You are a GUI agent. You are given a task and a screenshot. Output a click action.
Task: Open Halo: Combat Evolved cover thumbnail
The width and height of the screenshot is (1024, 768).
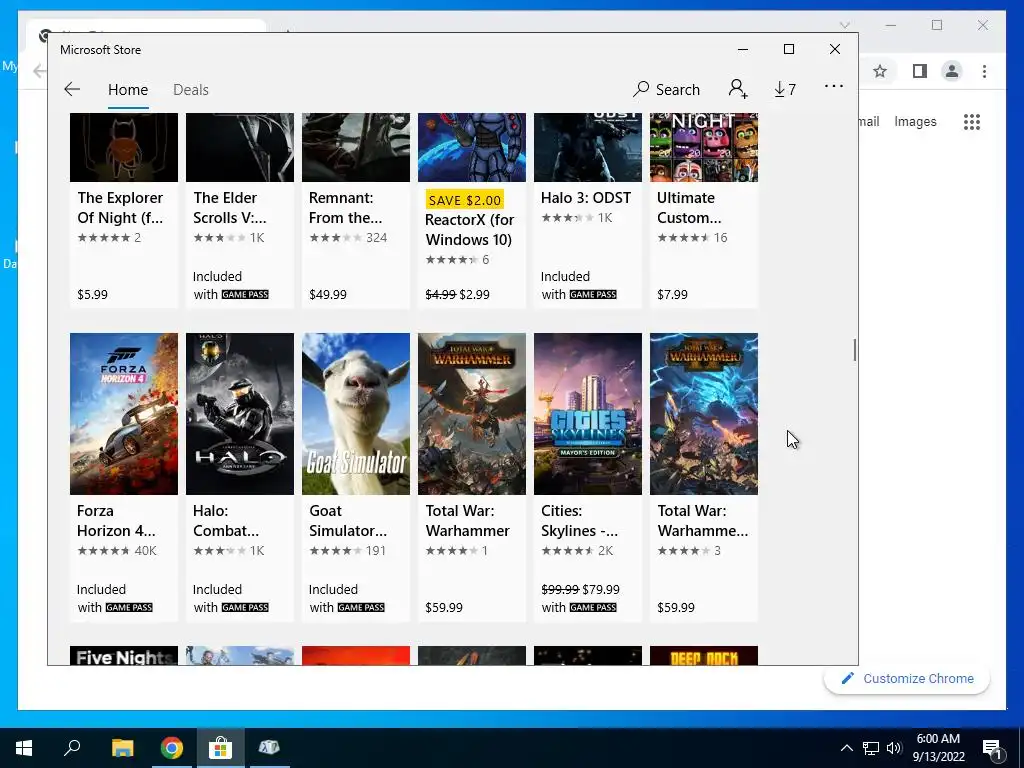tap(240, 413)
